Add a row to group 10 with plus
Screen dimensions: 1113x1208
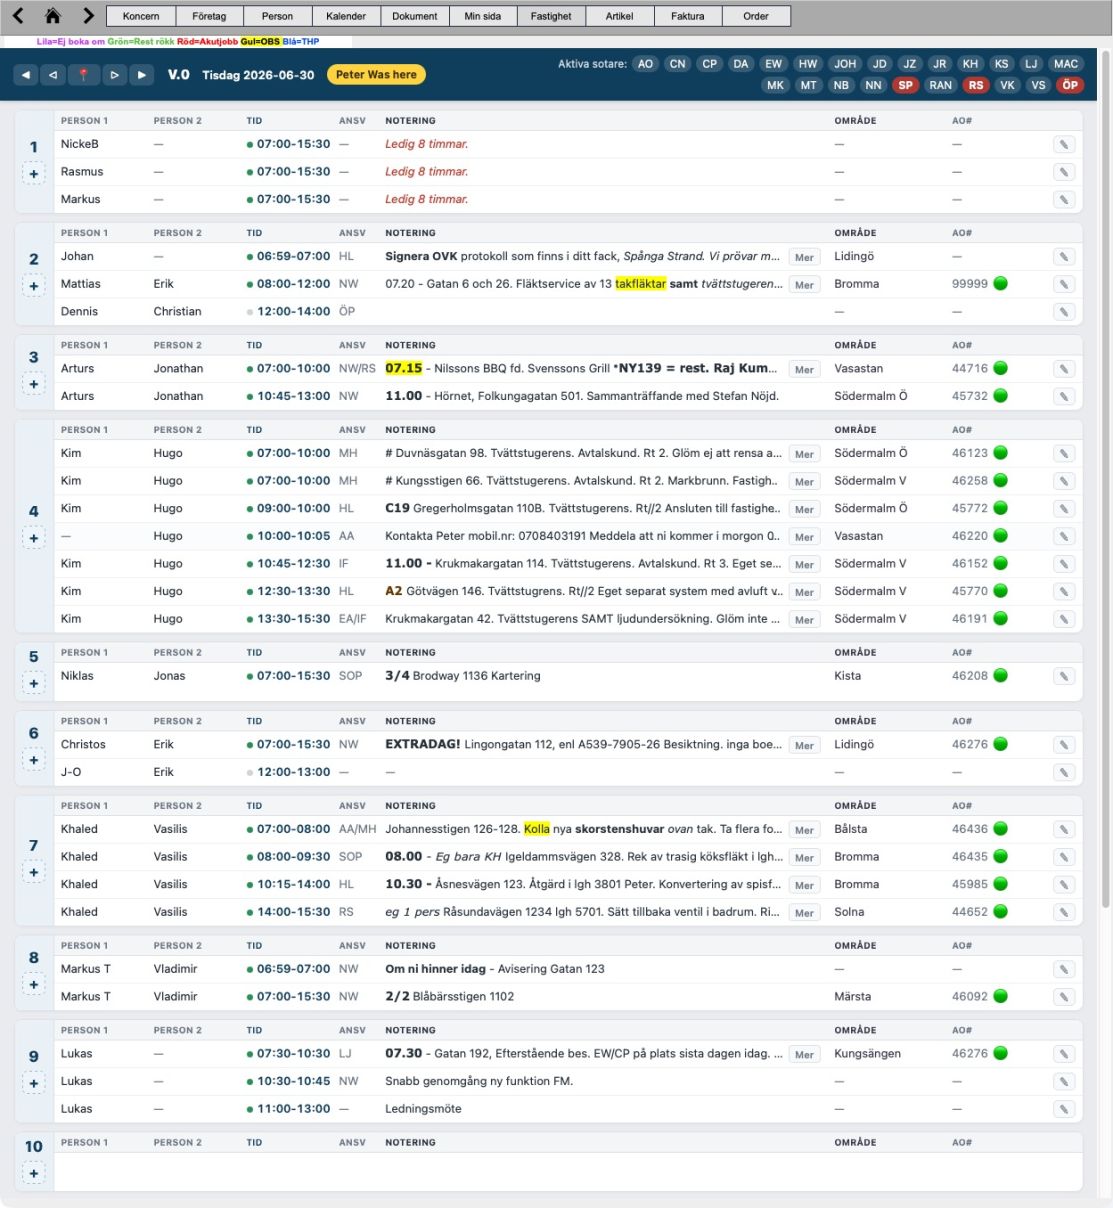point(34,1174)
